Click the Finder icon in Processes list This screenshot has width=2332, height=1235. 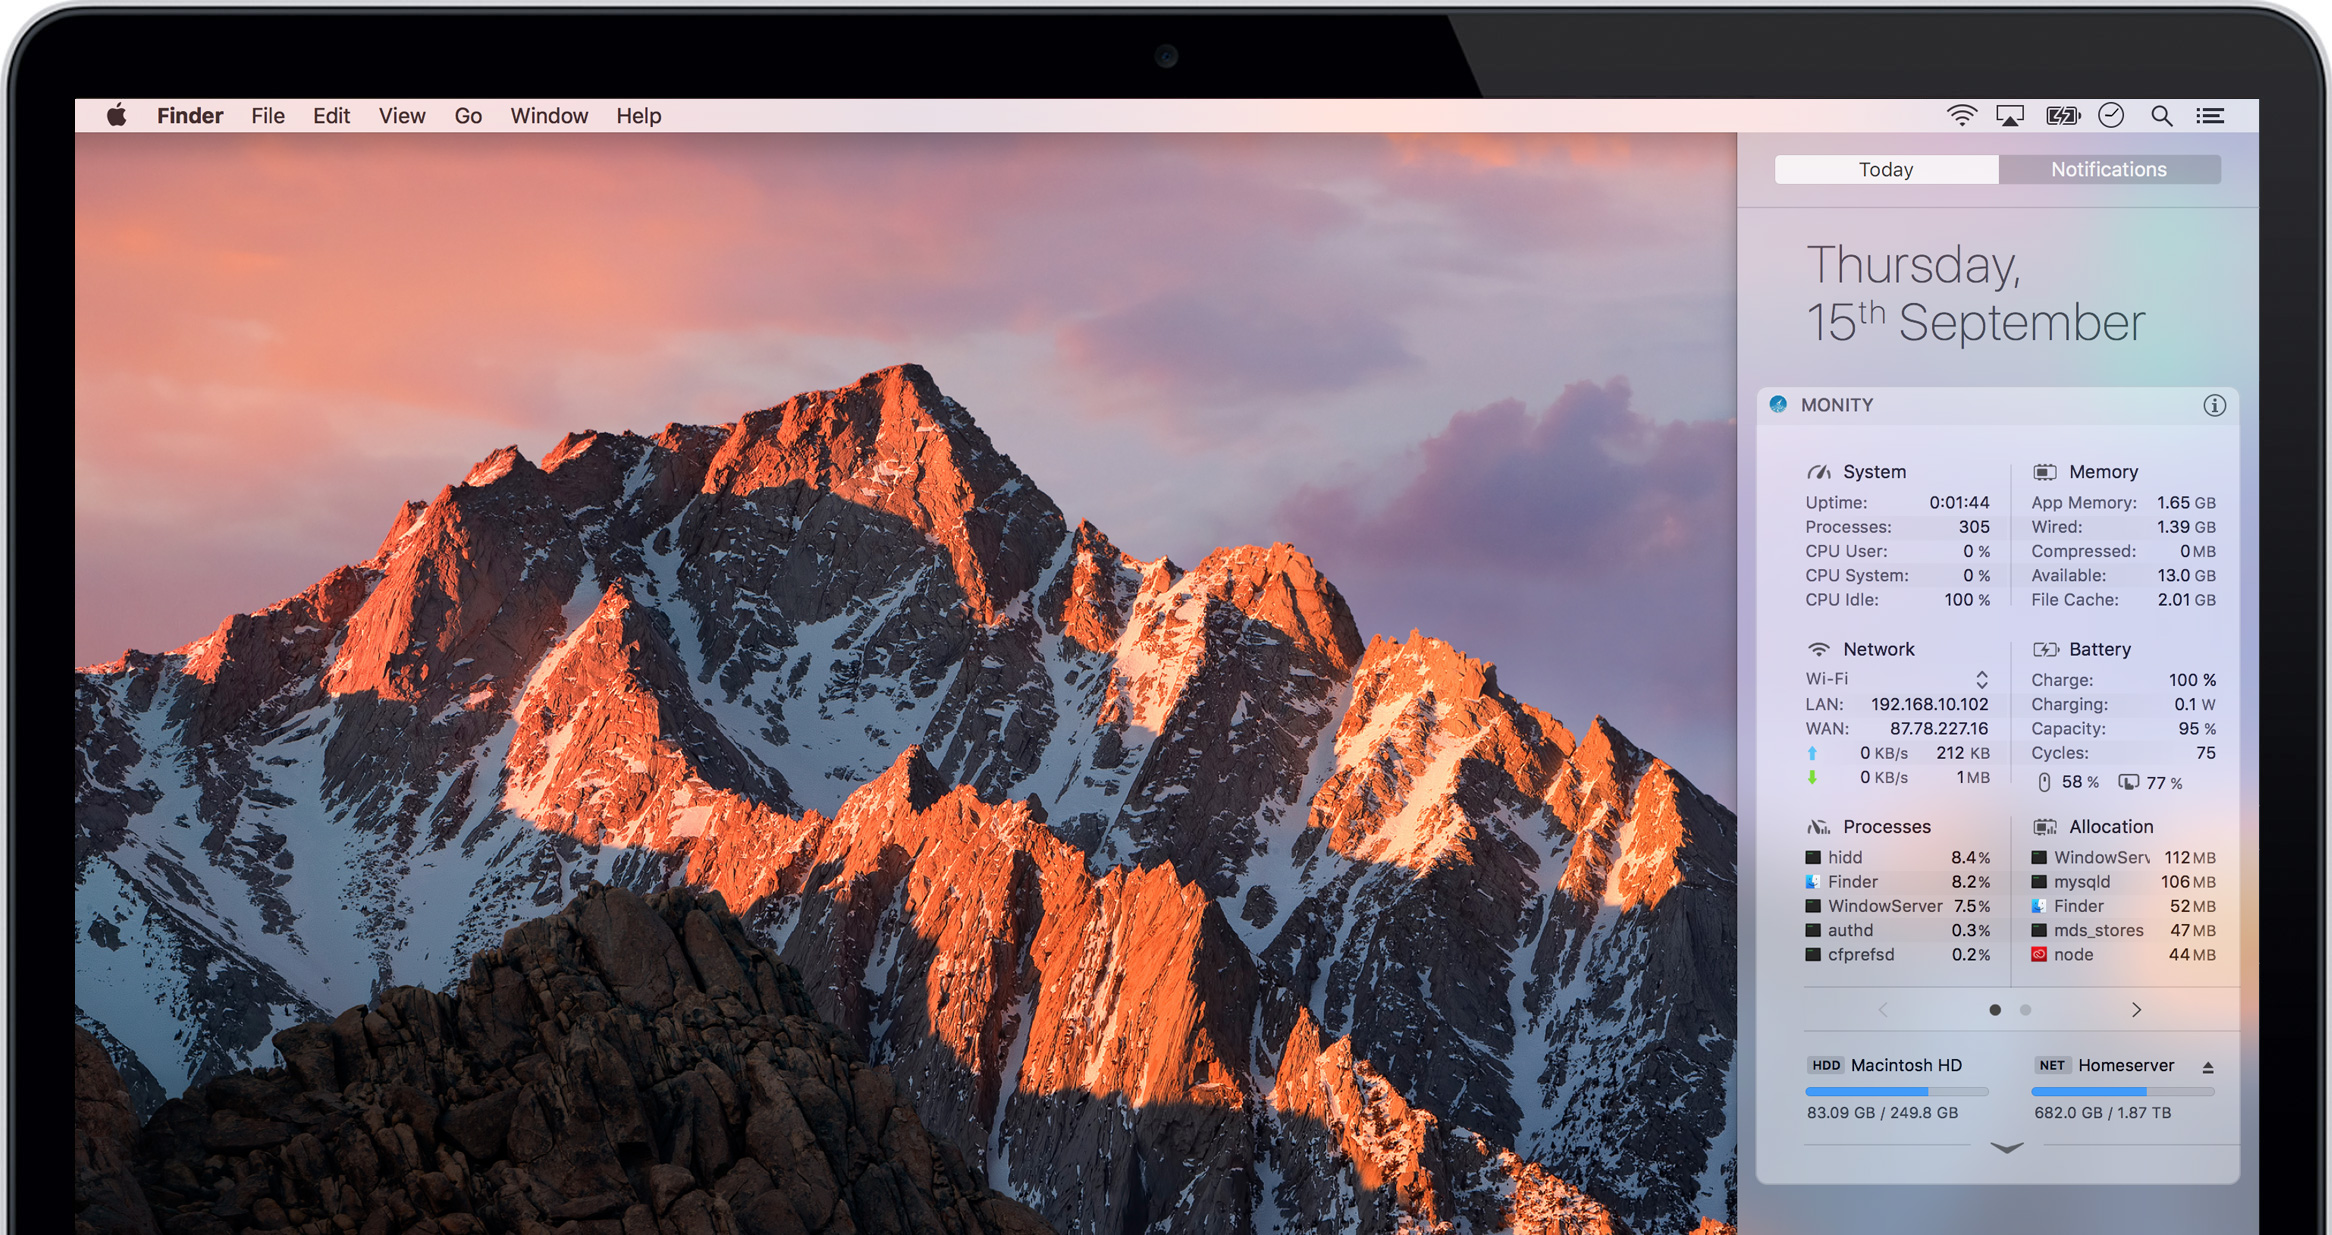click(x=1813, y=881)
